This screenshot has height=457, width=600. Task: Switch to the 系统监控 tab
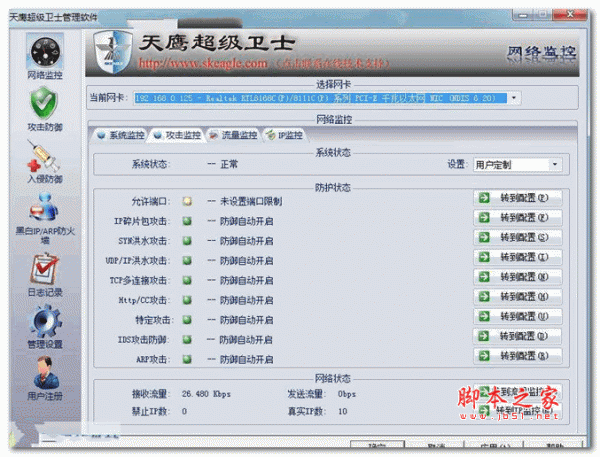click(x=121, y=135)
